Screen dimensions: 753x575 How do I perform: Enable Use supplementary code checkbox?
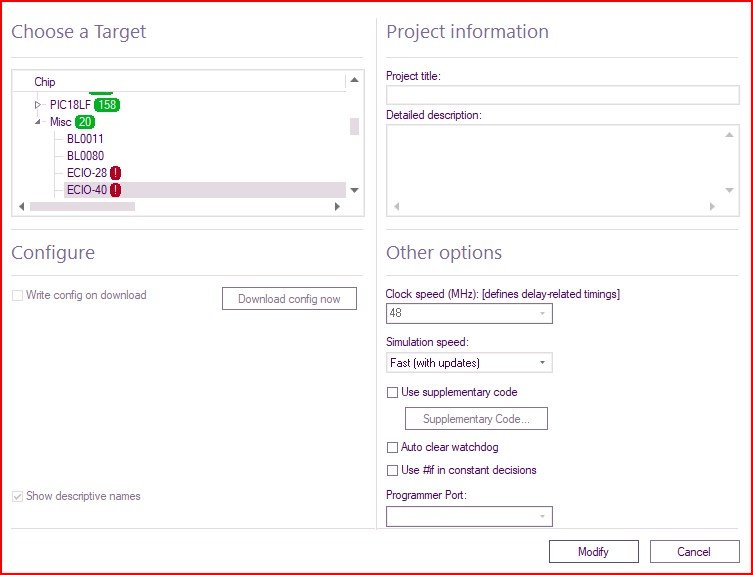(392, 392)
